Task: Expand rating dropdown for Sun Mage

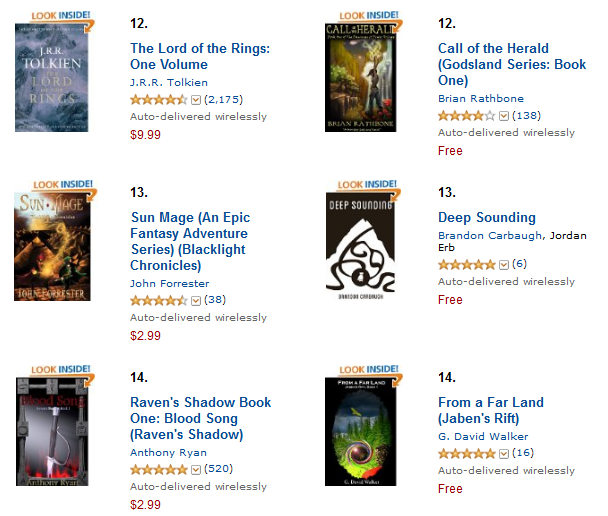Action: click(x=196, y=300)
